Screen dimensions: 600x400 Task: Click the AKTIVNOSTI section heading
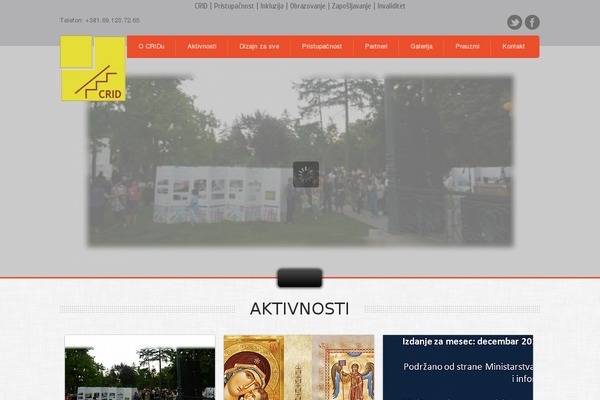[x=299, y=309]
